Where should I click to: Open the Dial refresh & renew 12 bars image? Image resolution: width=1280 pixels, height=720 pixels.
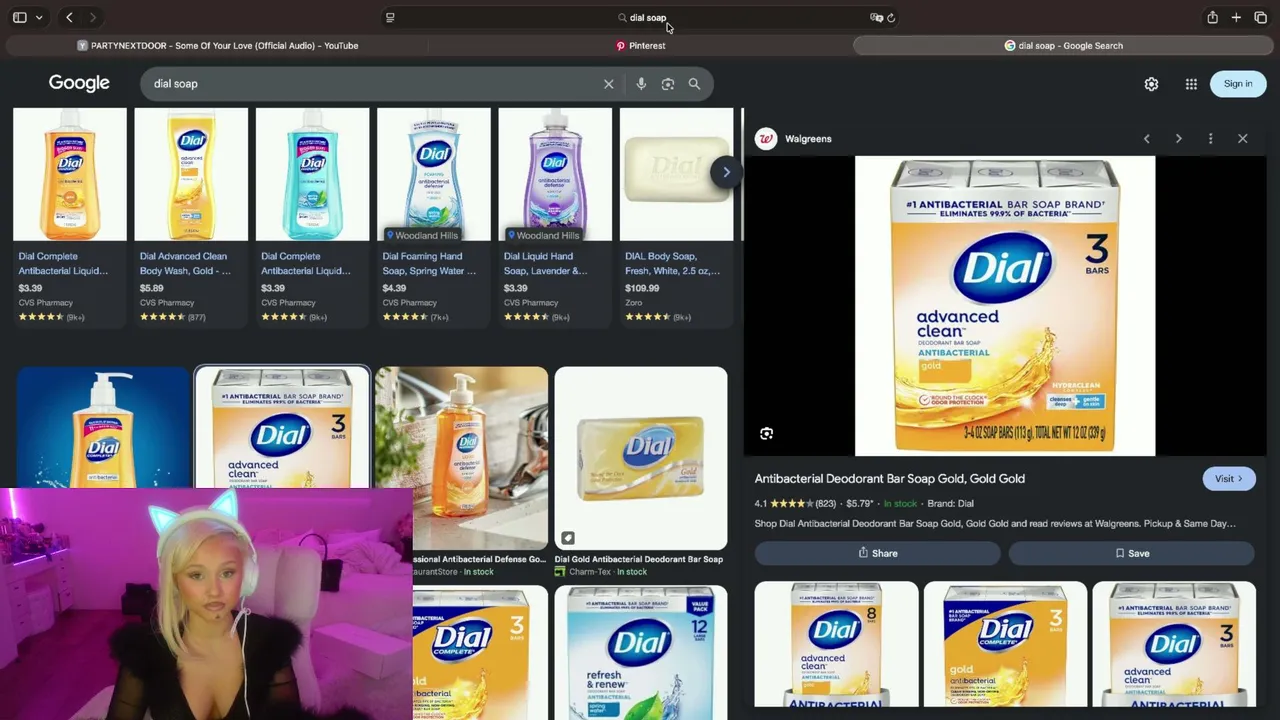pos(641,653)
